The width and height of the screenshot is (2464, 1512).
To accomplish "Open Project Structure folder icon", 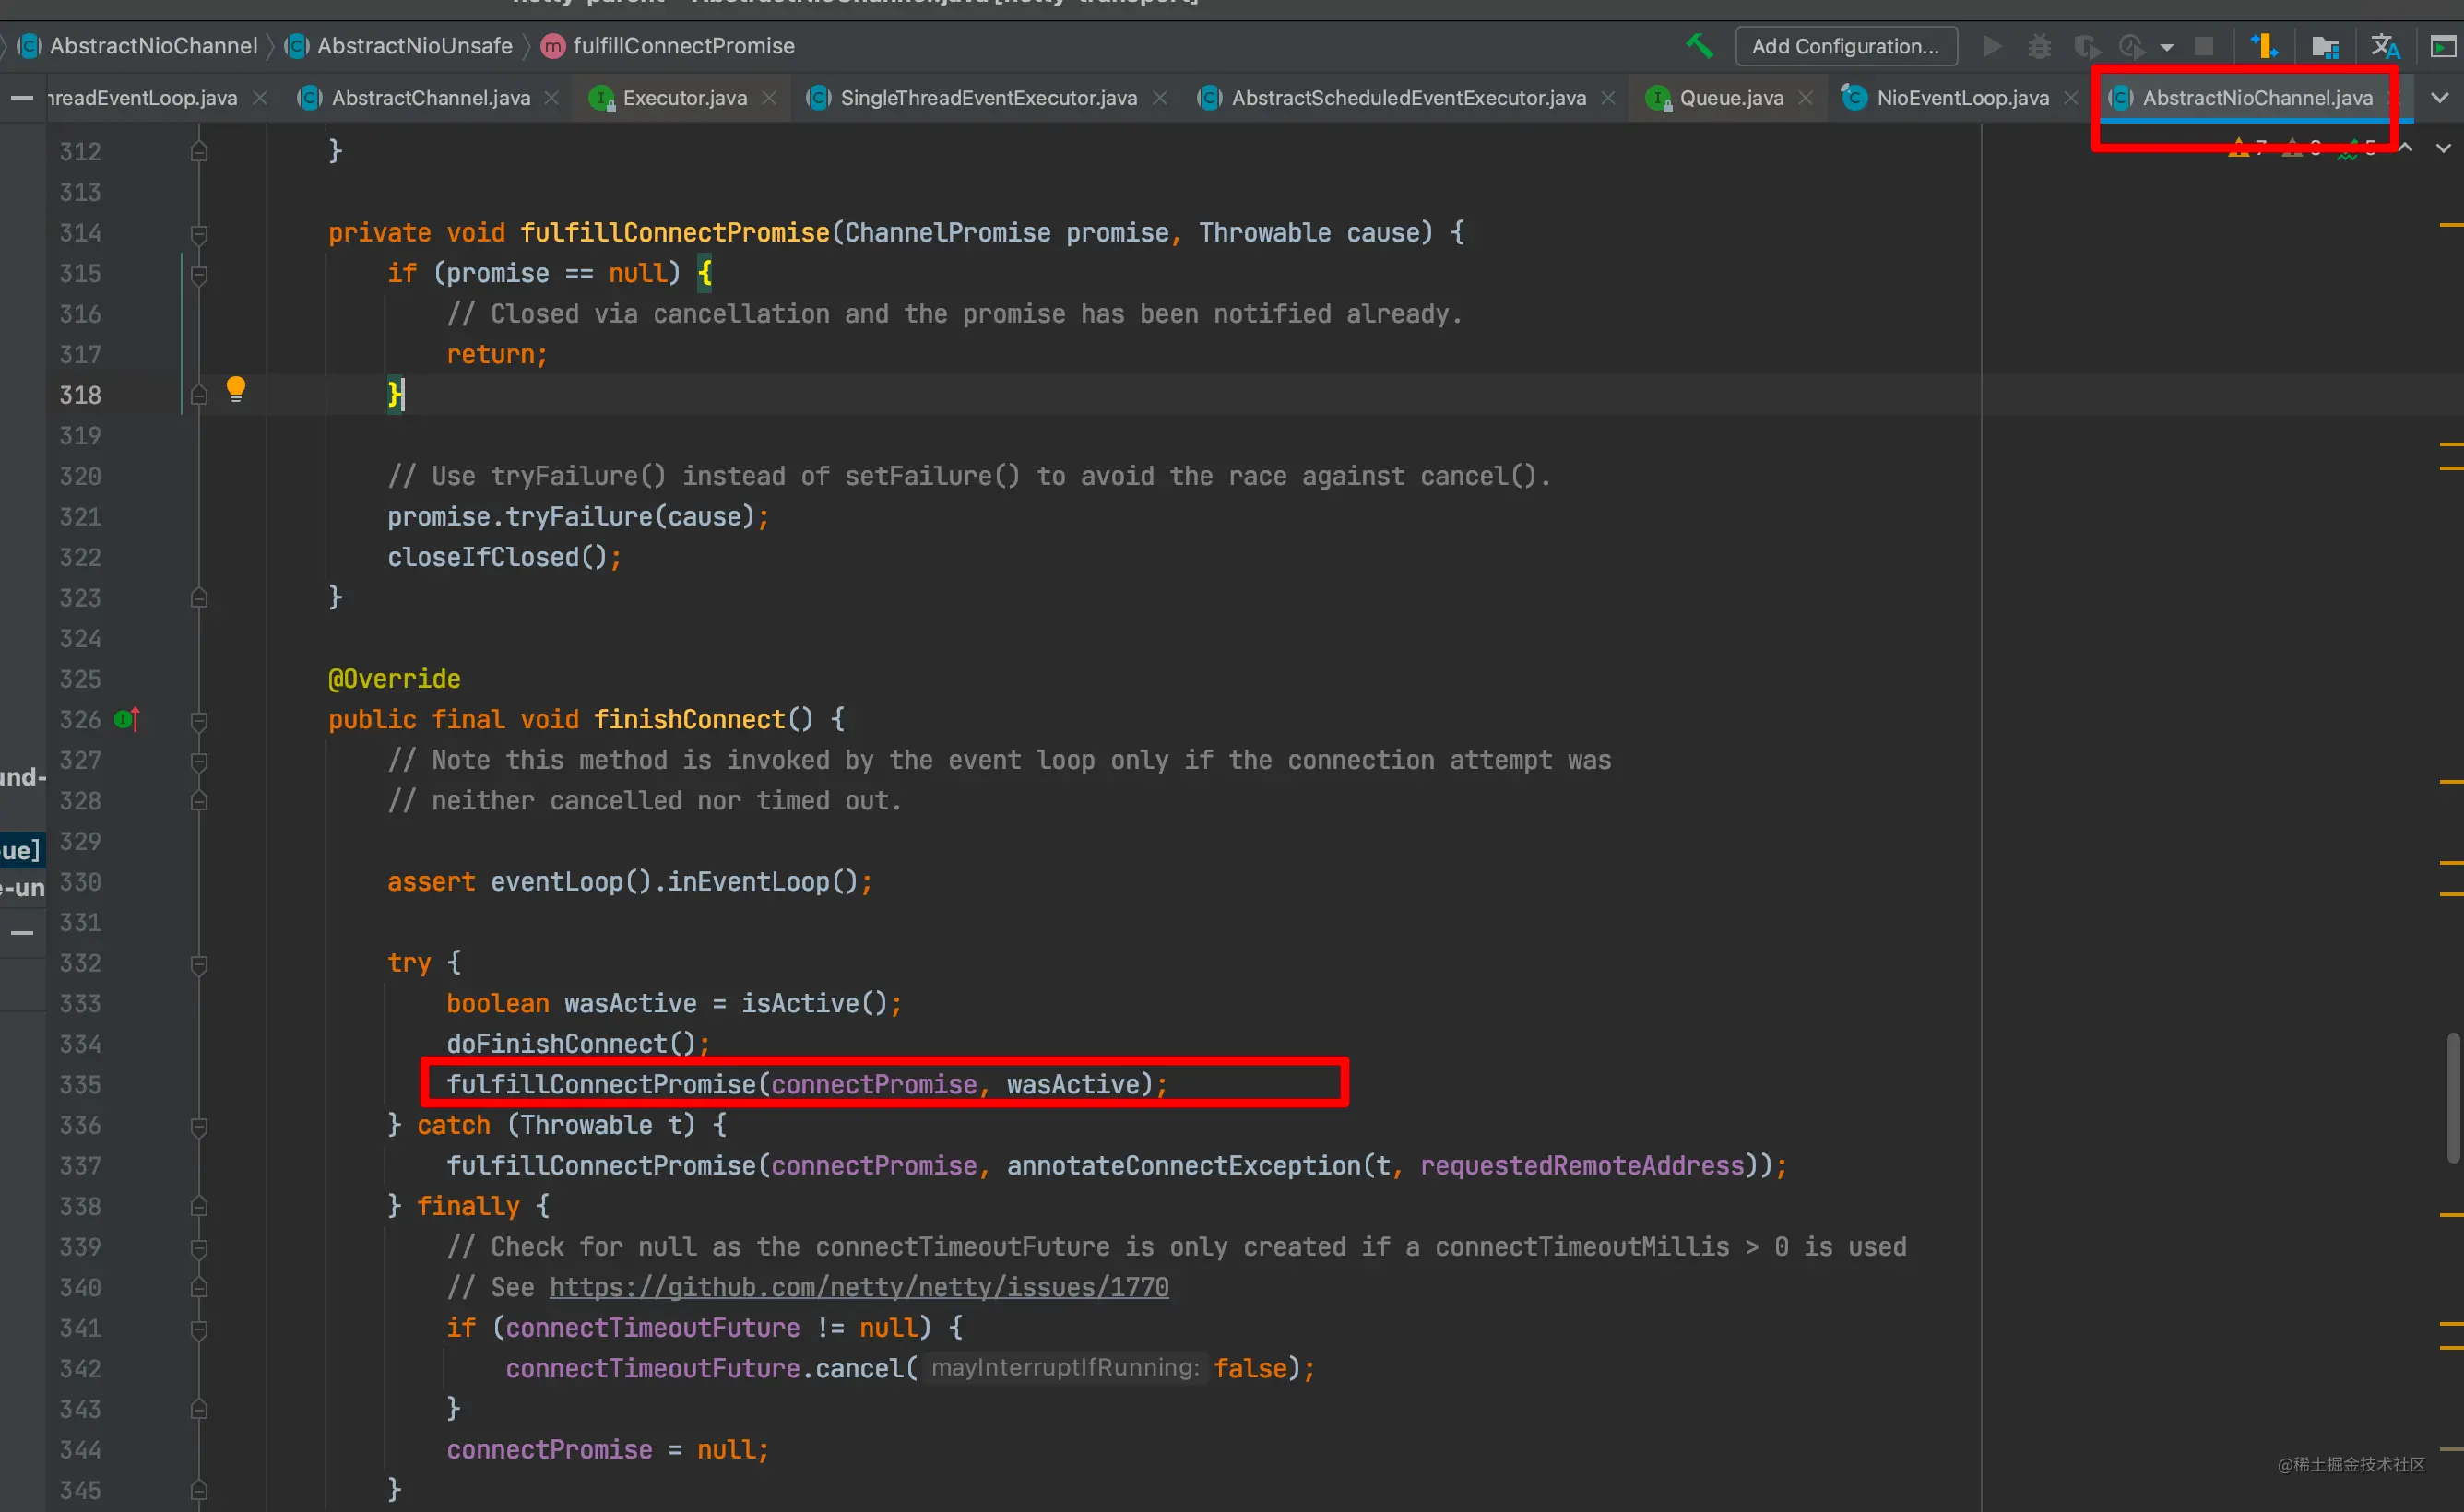I will (x=2325, y=46).
